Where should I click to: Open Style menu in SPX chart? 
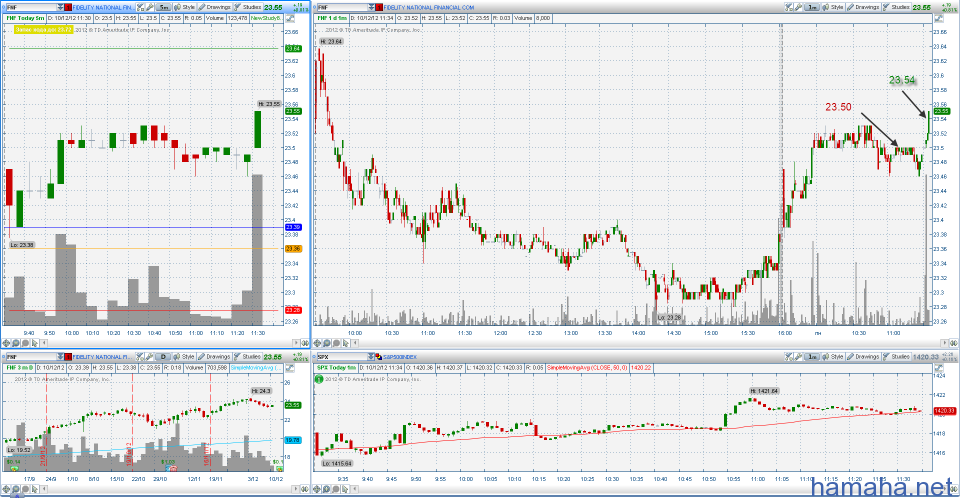pyautogui.click(x=833, y=357)
